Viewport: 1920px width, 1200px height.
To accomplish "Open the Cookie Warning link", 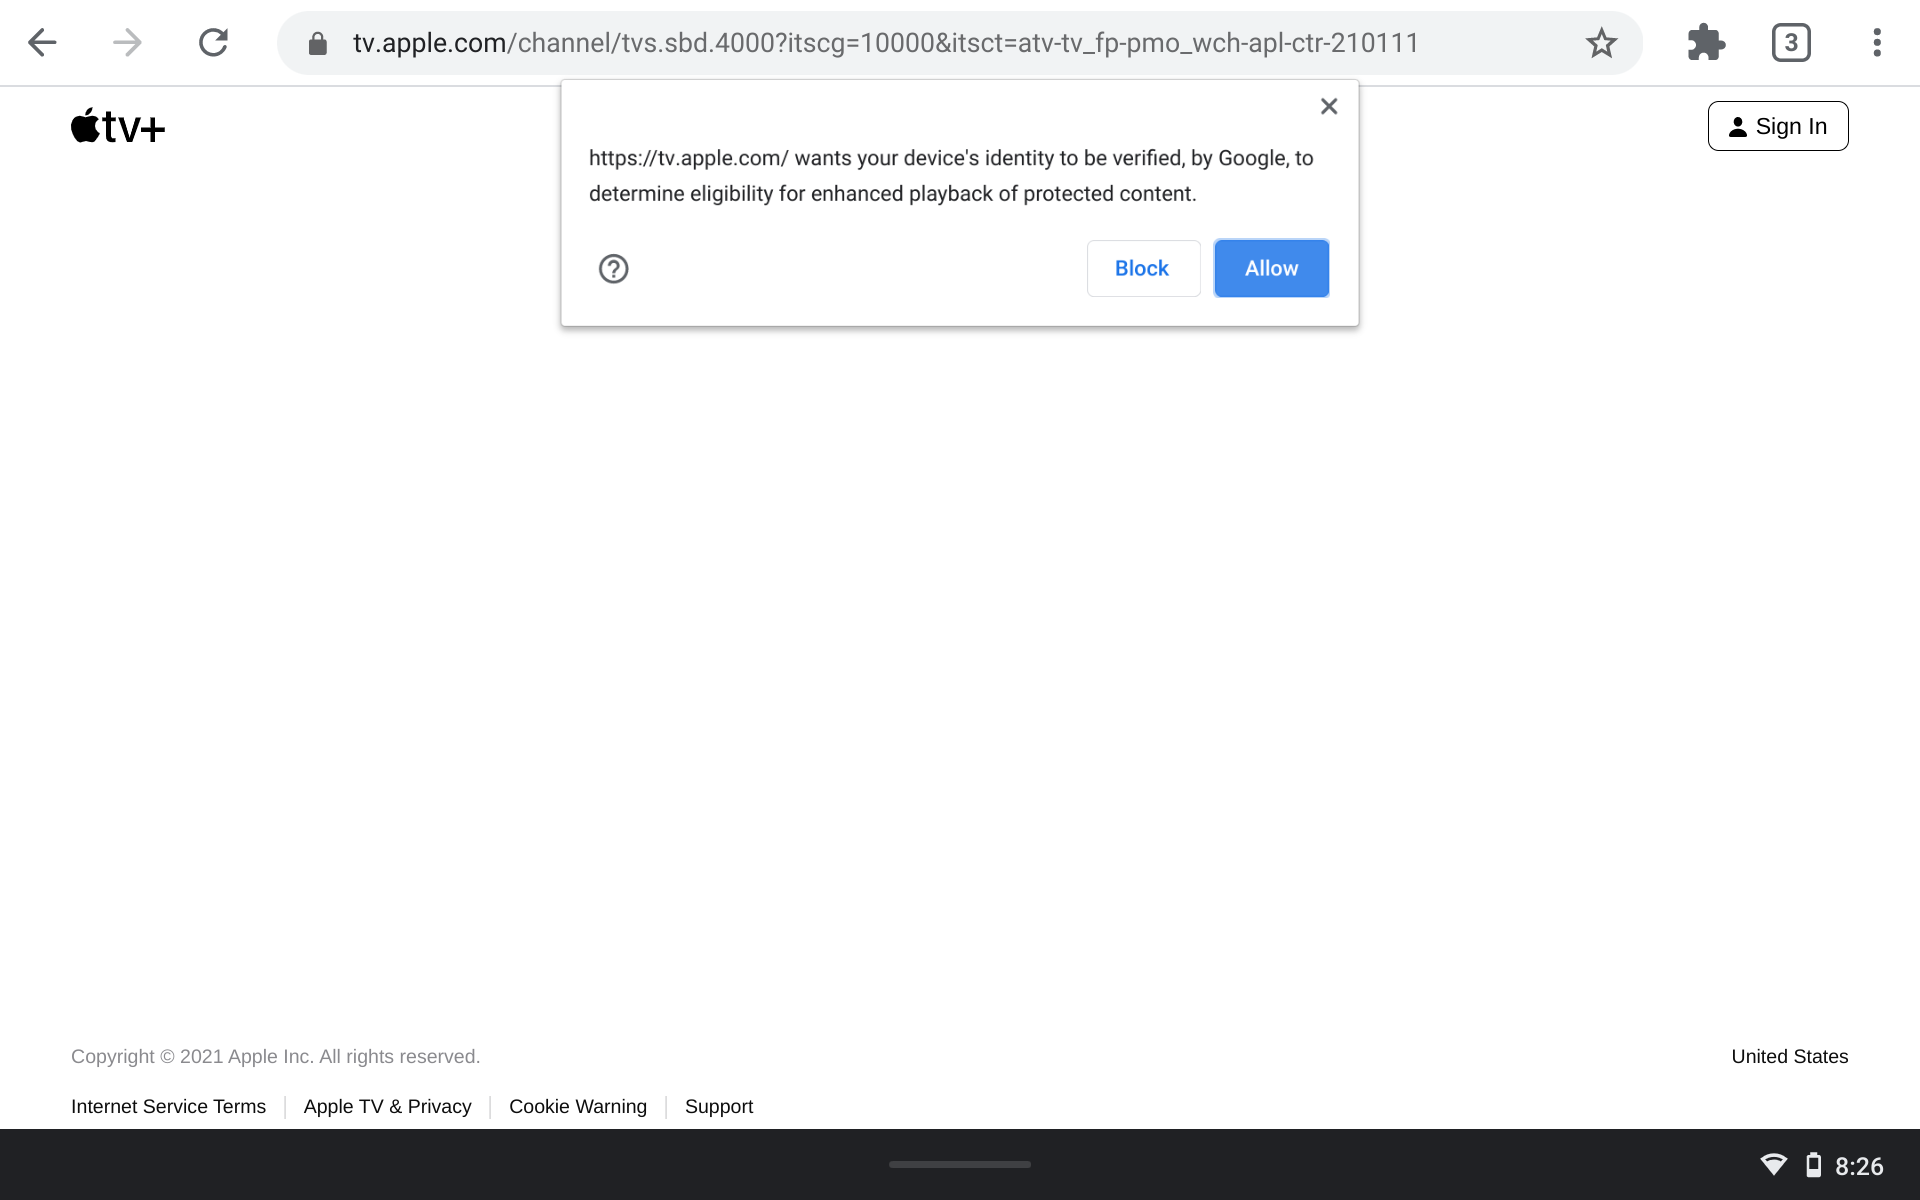I will click(578, 1106).
